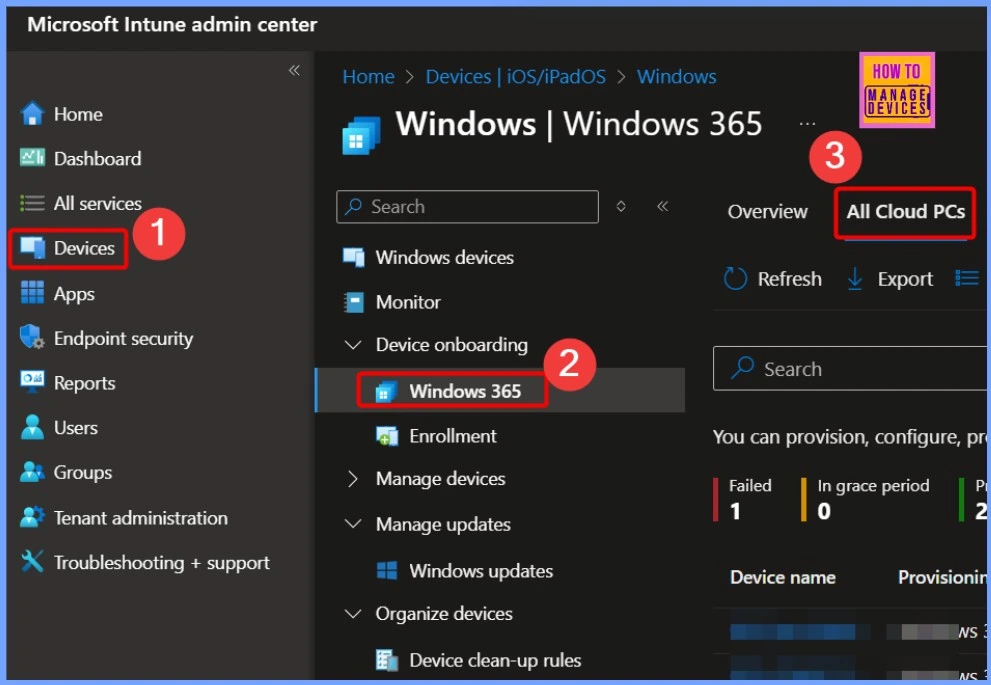
Task: Select Enrollment under Device onboarding
Action: click(x=453, y=436)
